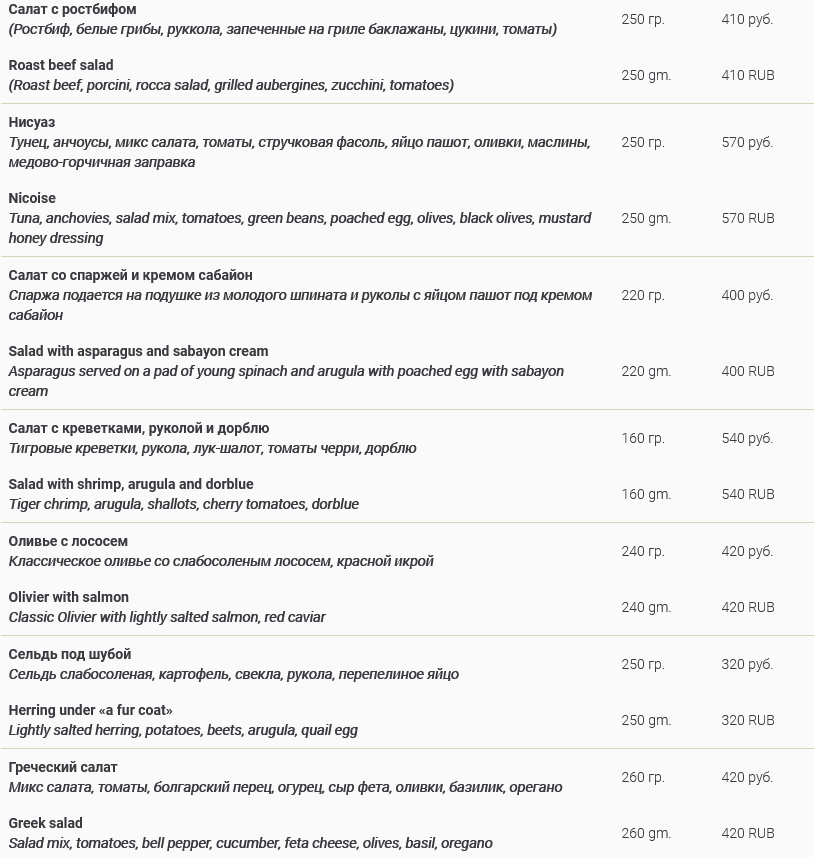The height and width of the screenshot is (857, 814).
Task: Choose the "Olivier with salmon" title
Action: [x=69, y=597]
